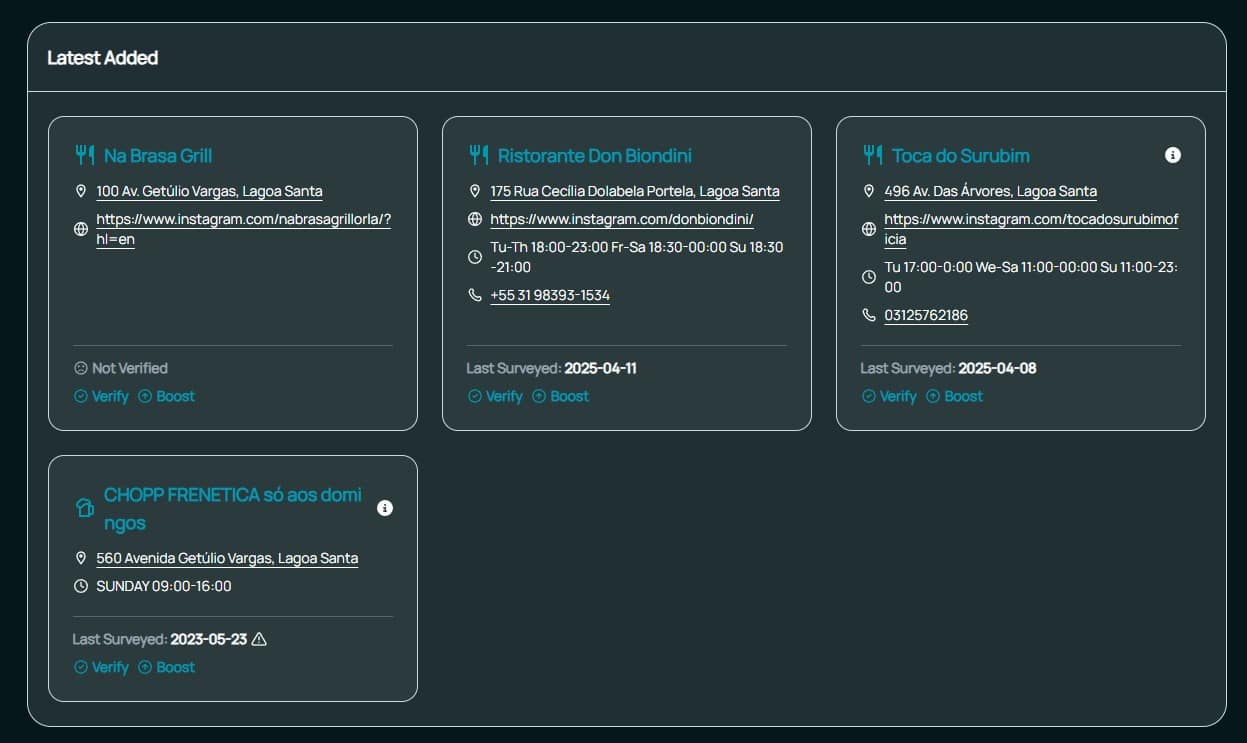Click the Not Verified status text
The height and width of the screenshot is (743, 1247).
tap(130, 368)
